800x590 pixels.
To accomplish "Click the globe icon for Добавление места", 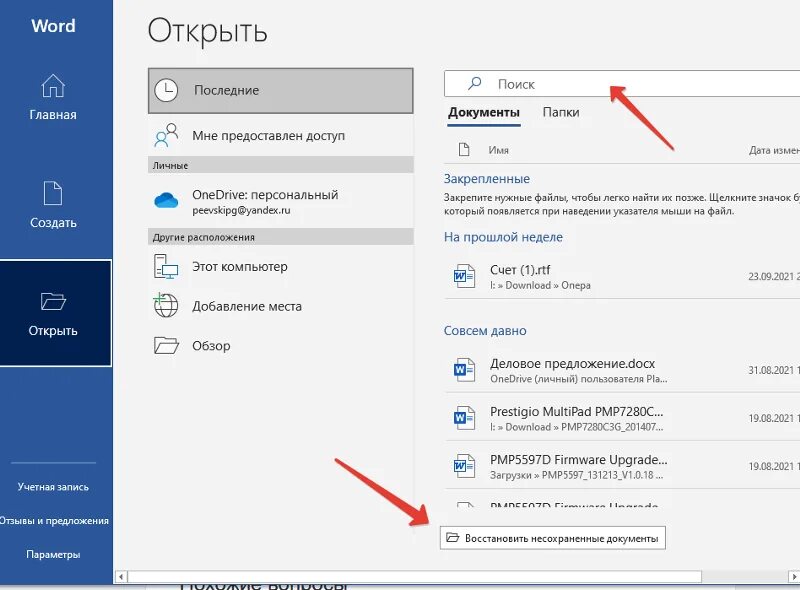I will coord(166,306).
